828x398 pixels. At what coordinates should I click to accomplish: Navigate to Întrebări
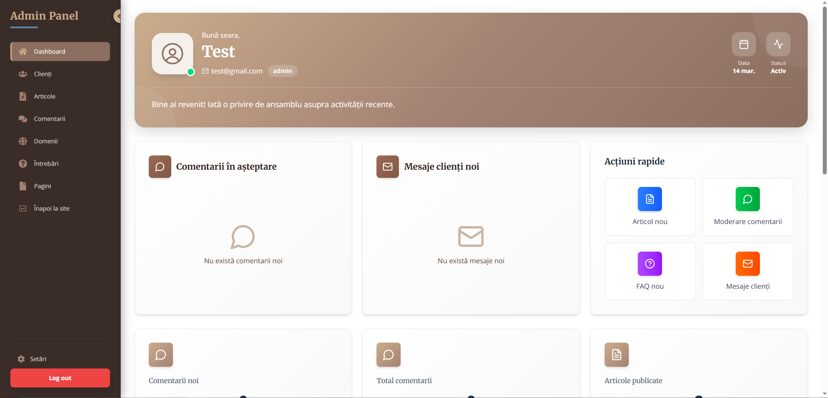point(60,164)
